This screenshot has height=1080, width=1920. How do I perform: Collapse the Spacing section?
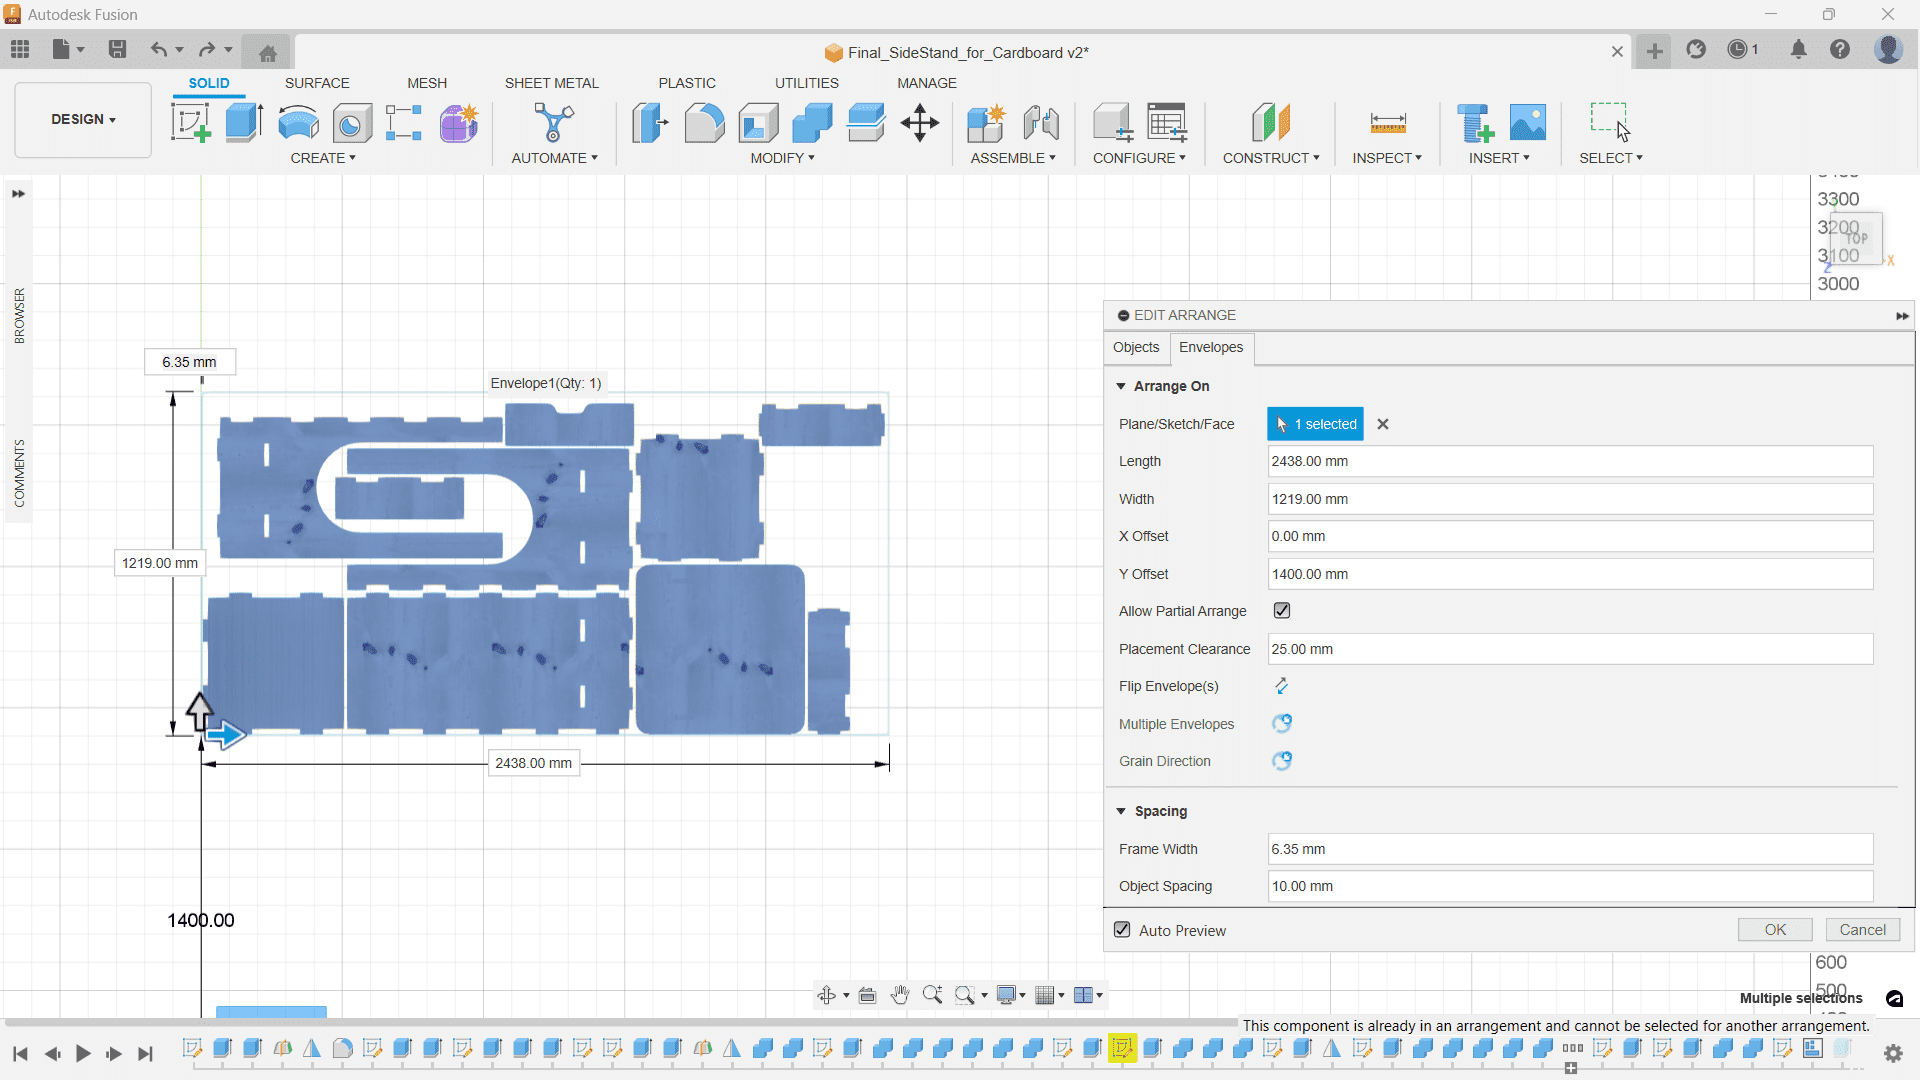1121,811
